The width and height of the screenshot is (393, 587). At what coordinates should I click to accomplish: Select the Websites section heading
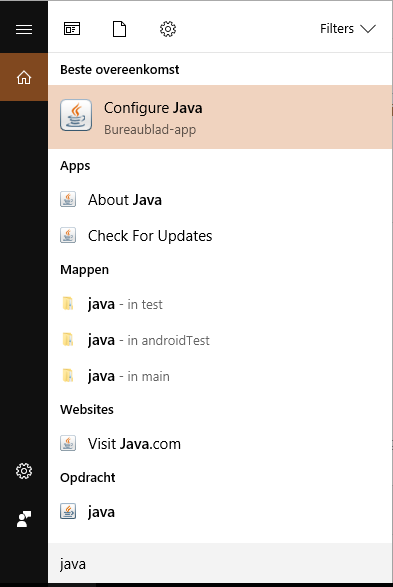click(87, 410)
